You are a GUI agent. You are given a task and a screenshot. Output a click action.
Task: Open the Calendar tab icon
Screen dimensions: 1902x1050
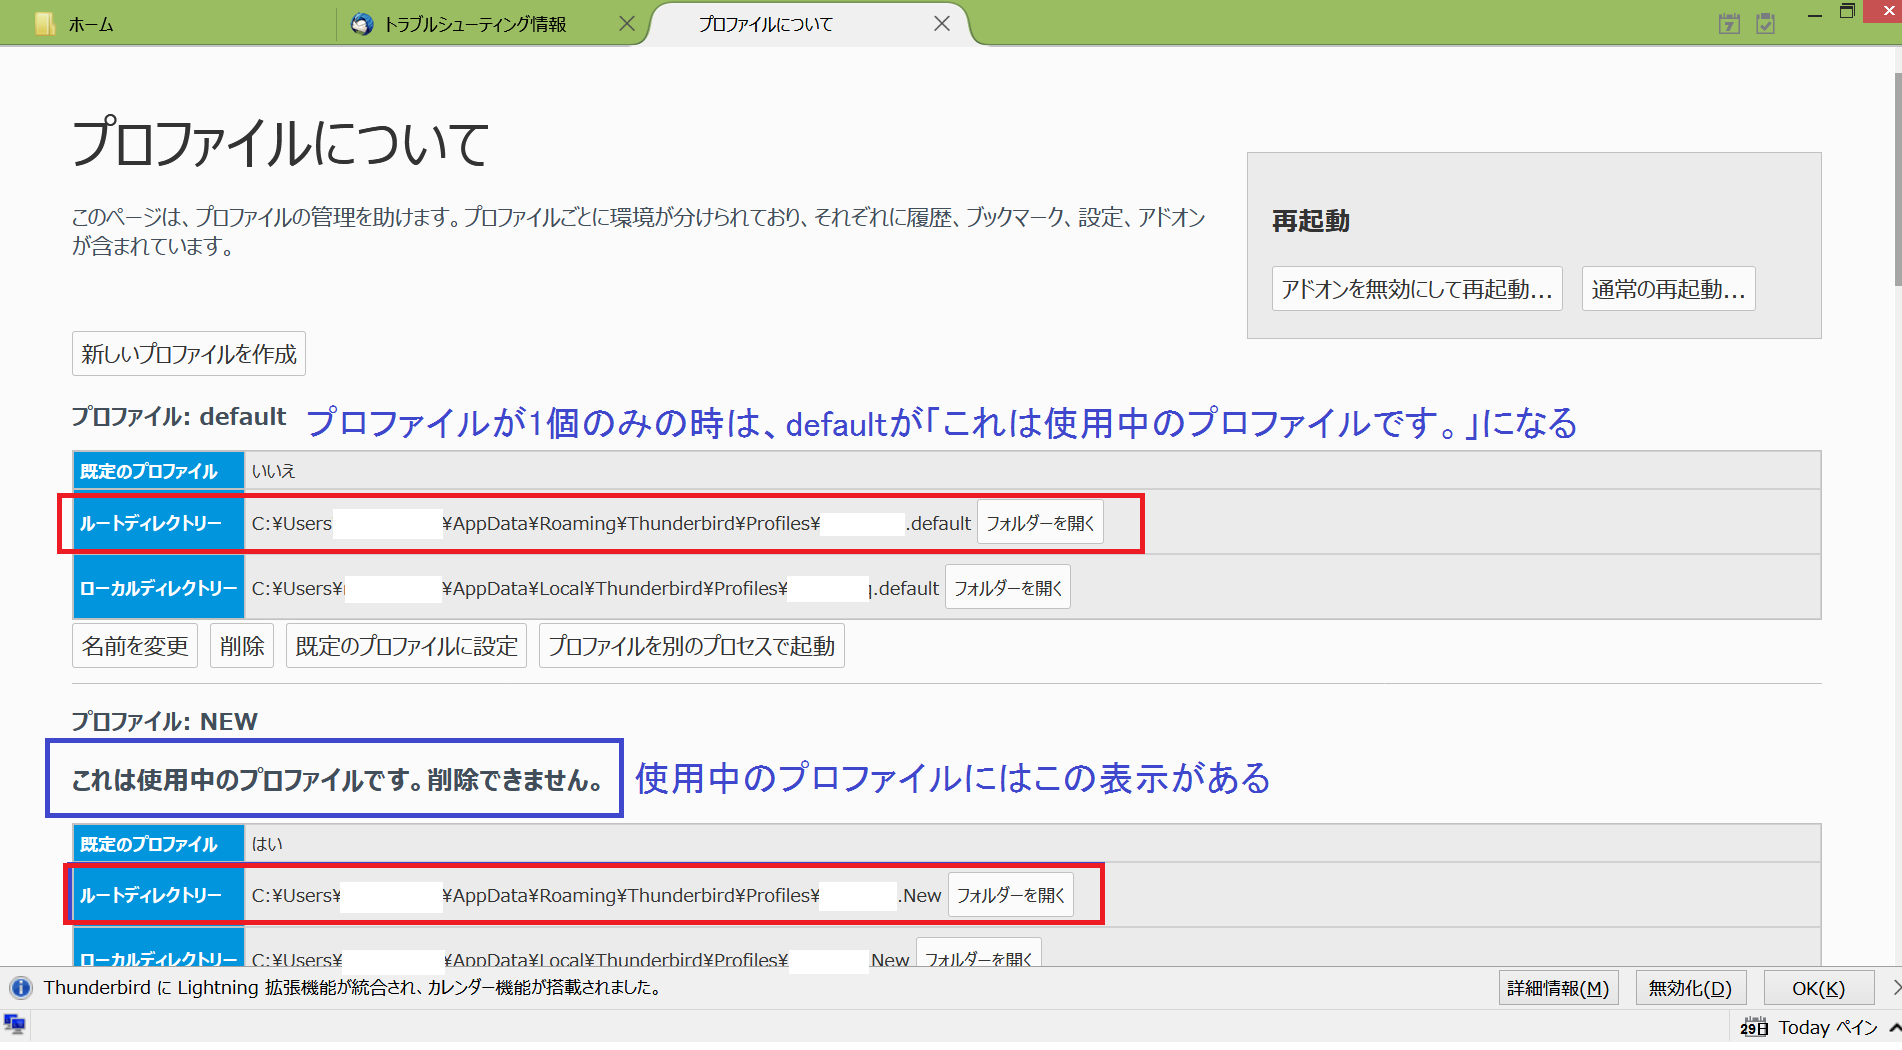[1729, 23]
